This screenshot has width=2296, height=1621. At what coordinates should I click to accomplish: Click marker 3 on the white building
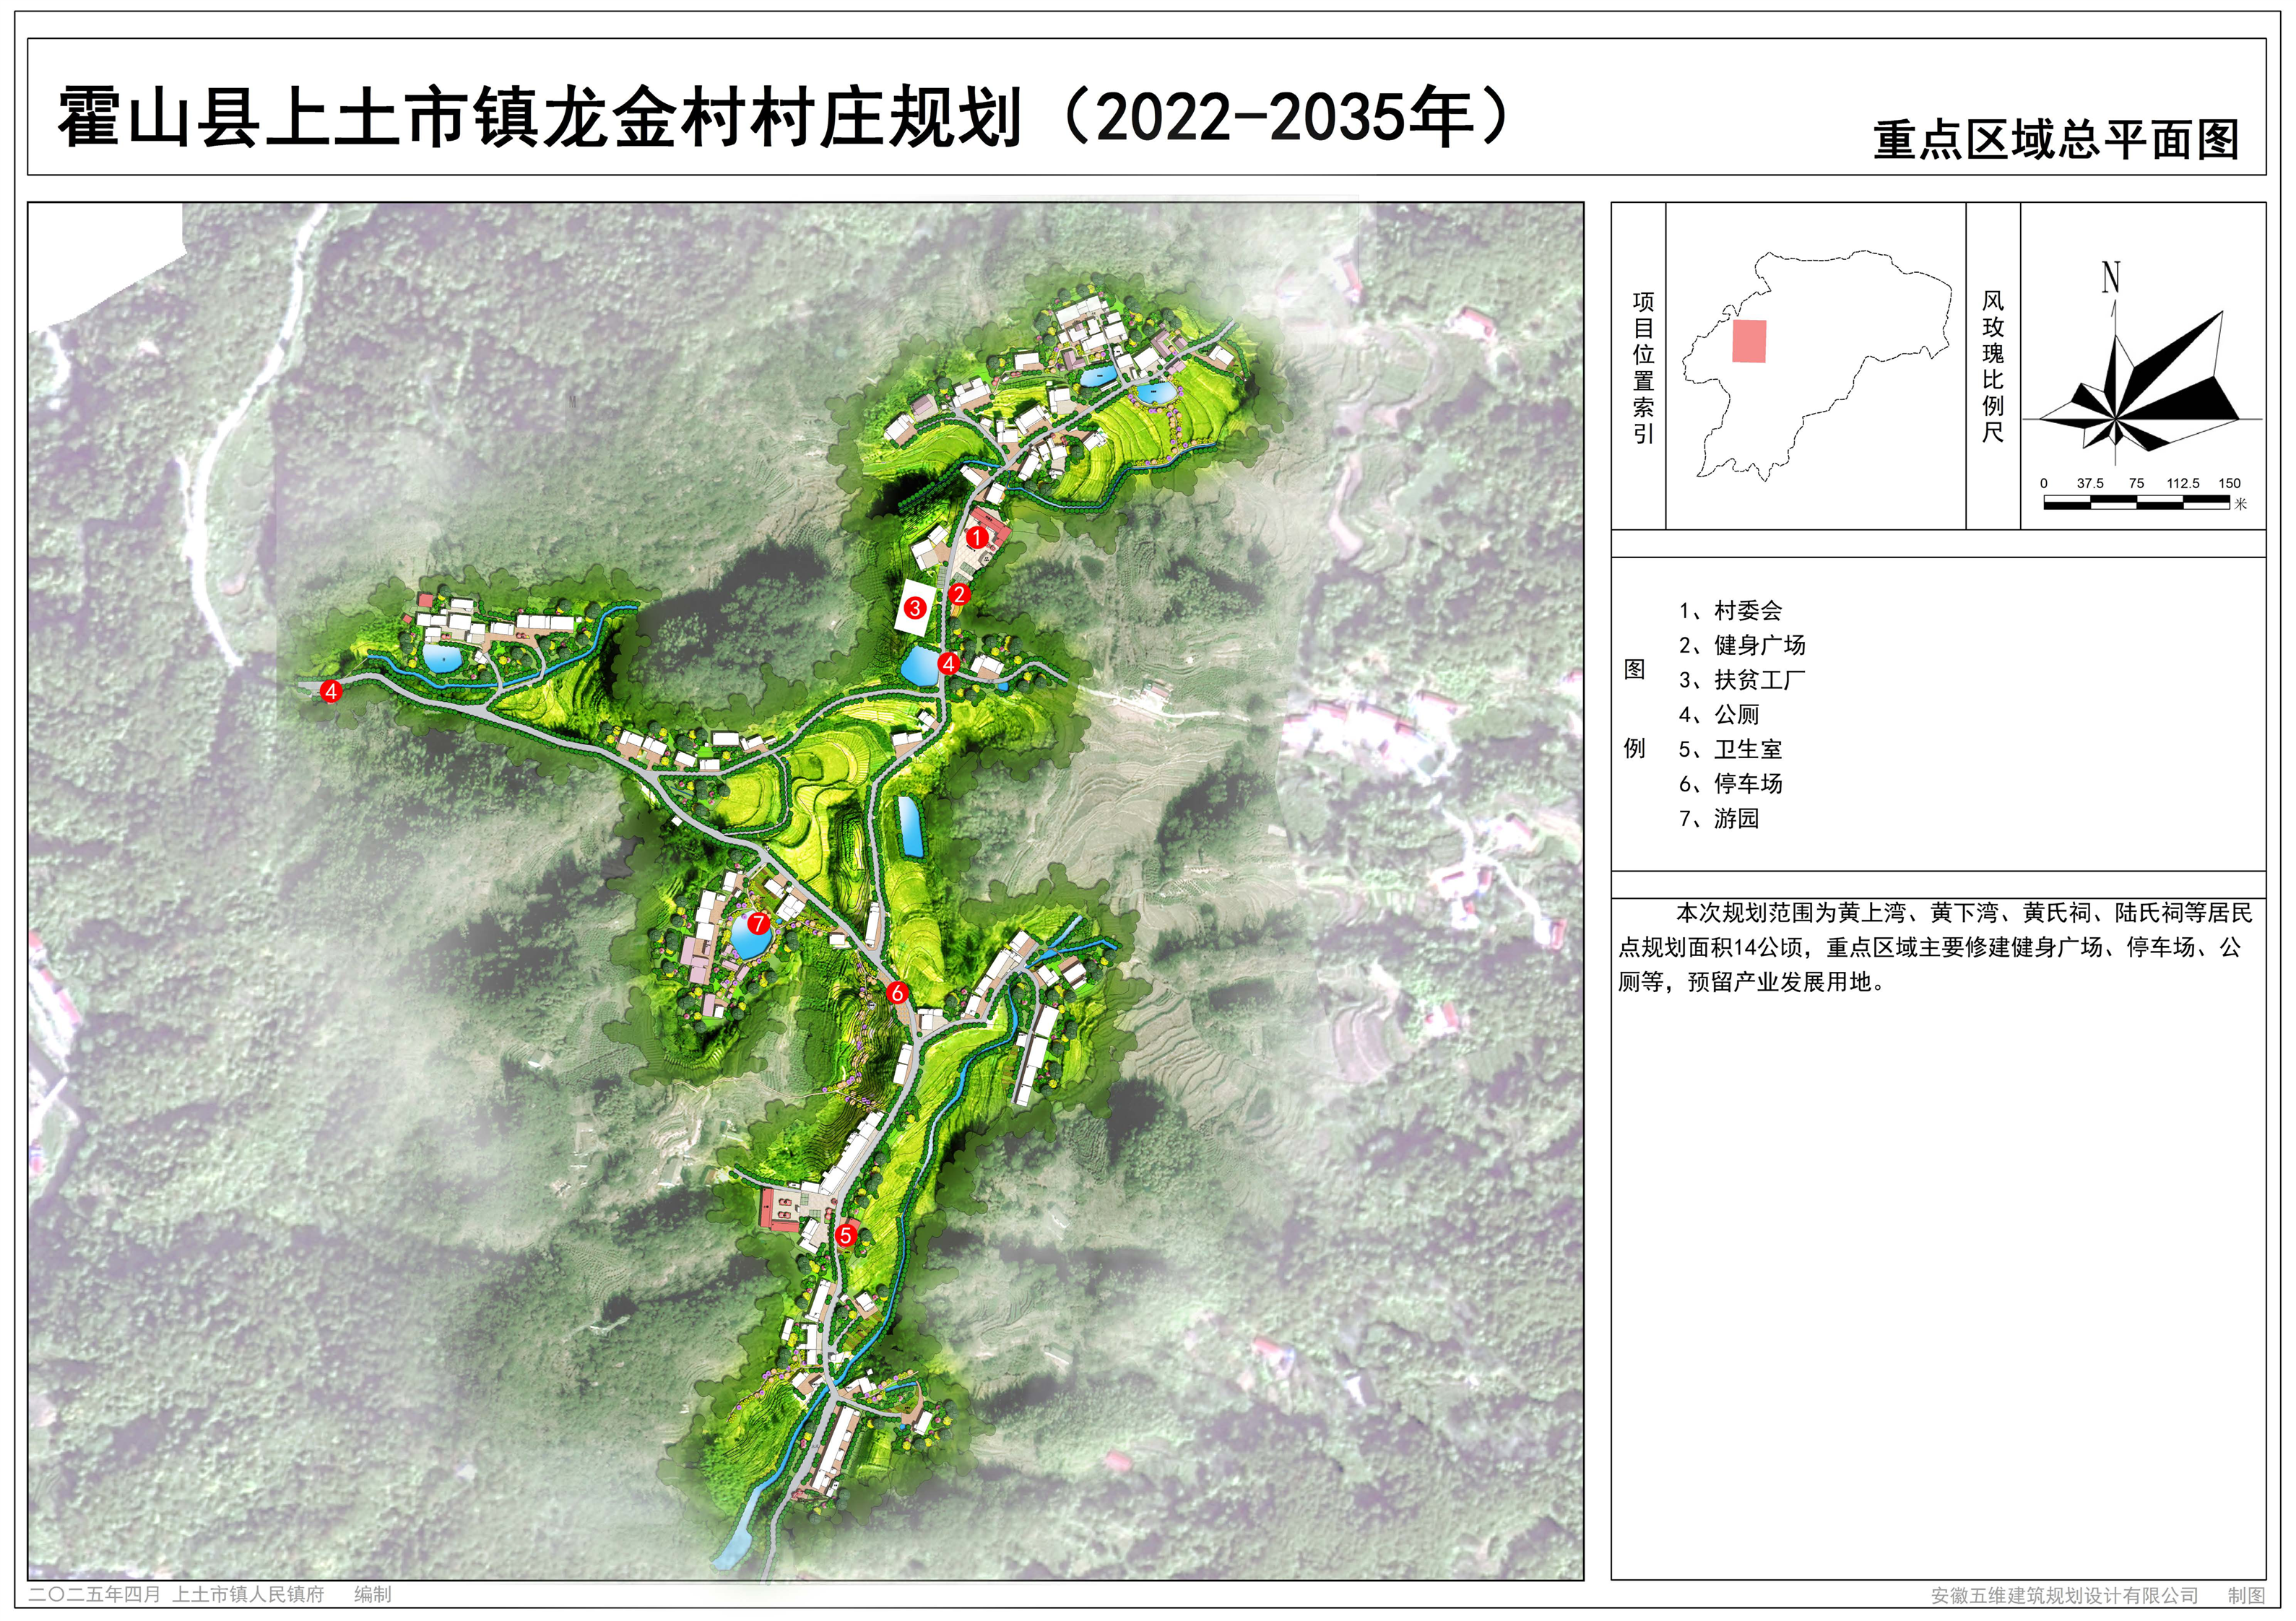pyautogui.click(x=914, y=608)
